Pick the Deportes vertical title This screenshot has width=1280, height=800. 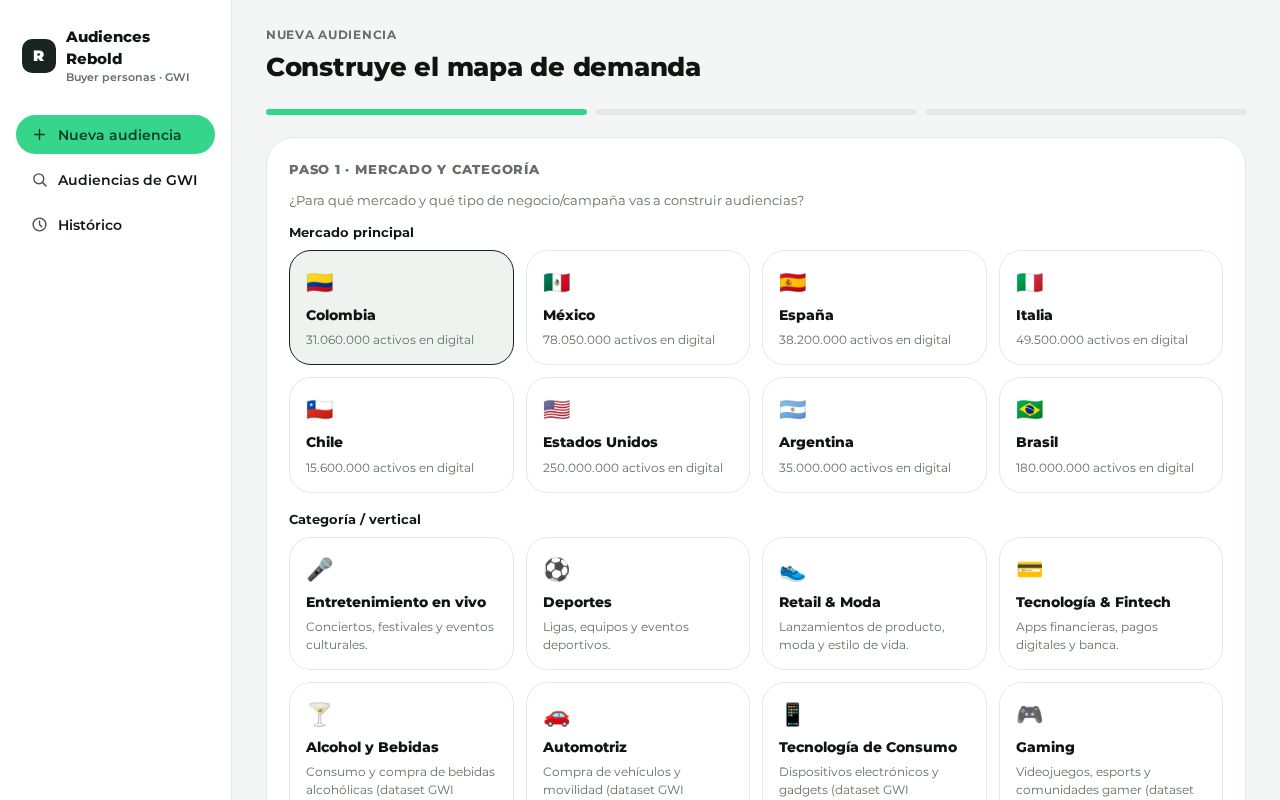coord(577,602)
